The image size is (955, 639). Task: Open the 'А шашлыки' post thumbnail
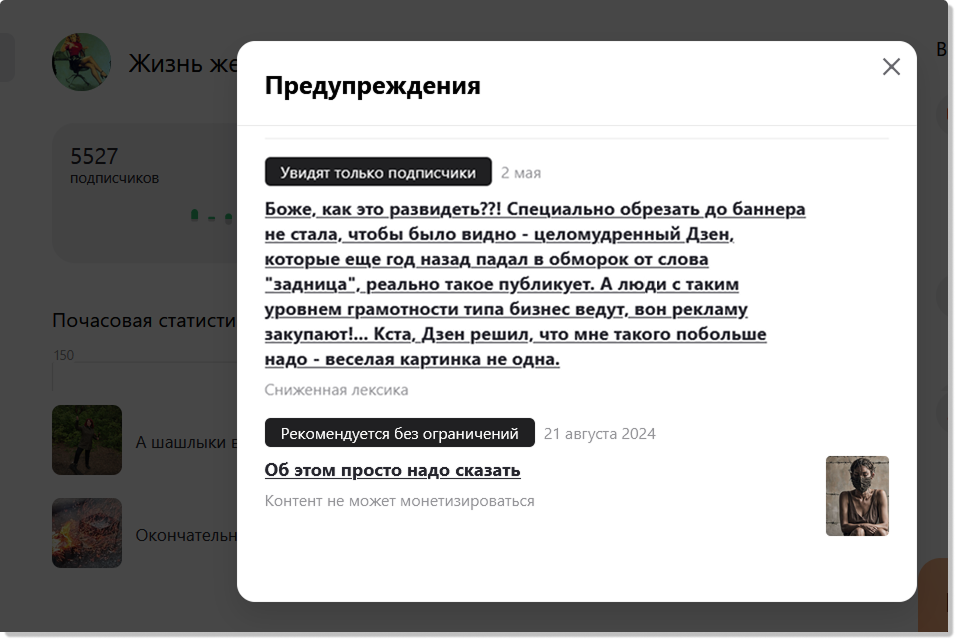tap(87, 440)
